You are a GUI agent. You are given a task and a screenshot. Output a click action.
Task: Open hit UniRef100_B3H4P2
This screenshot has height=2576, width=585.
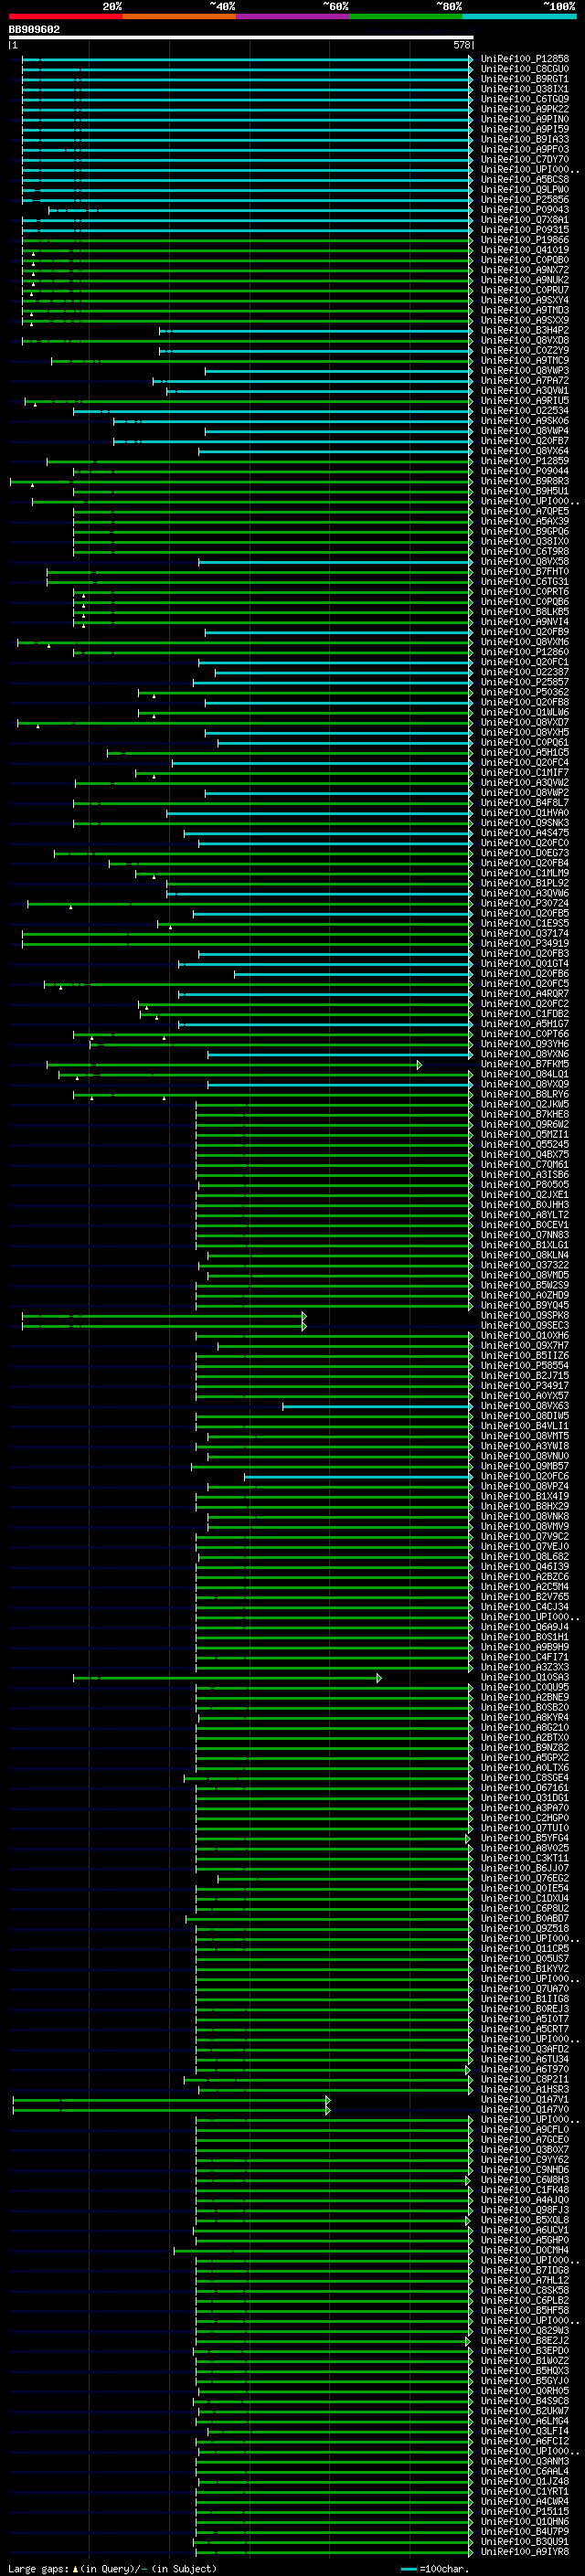pos(525,330)
